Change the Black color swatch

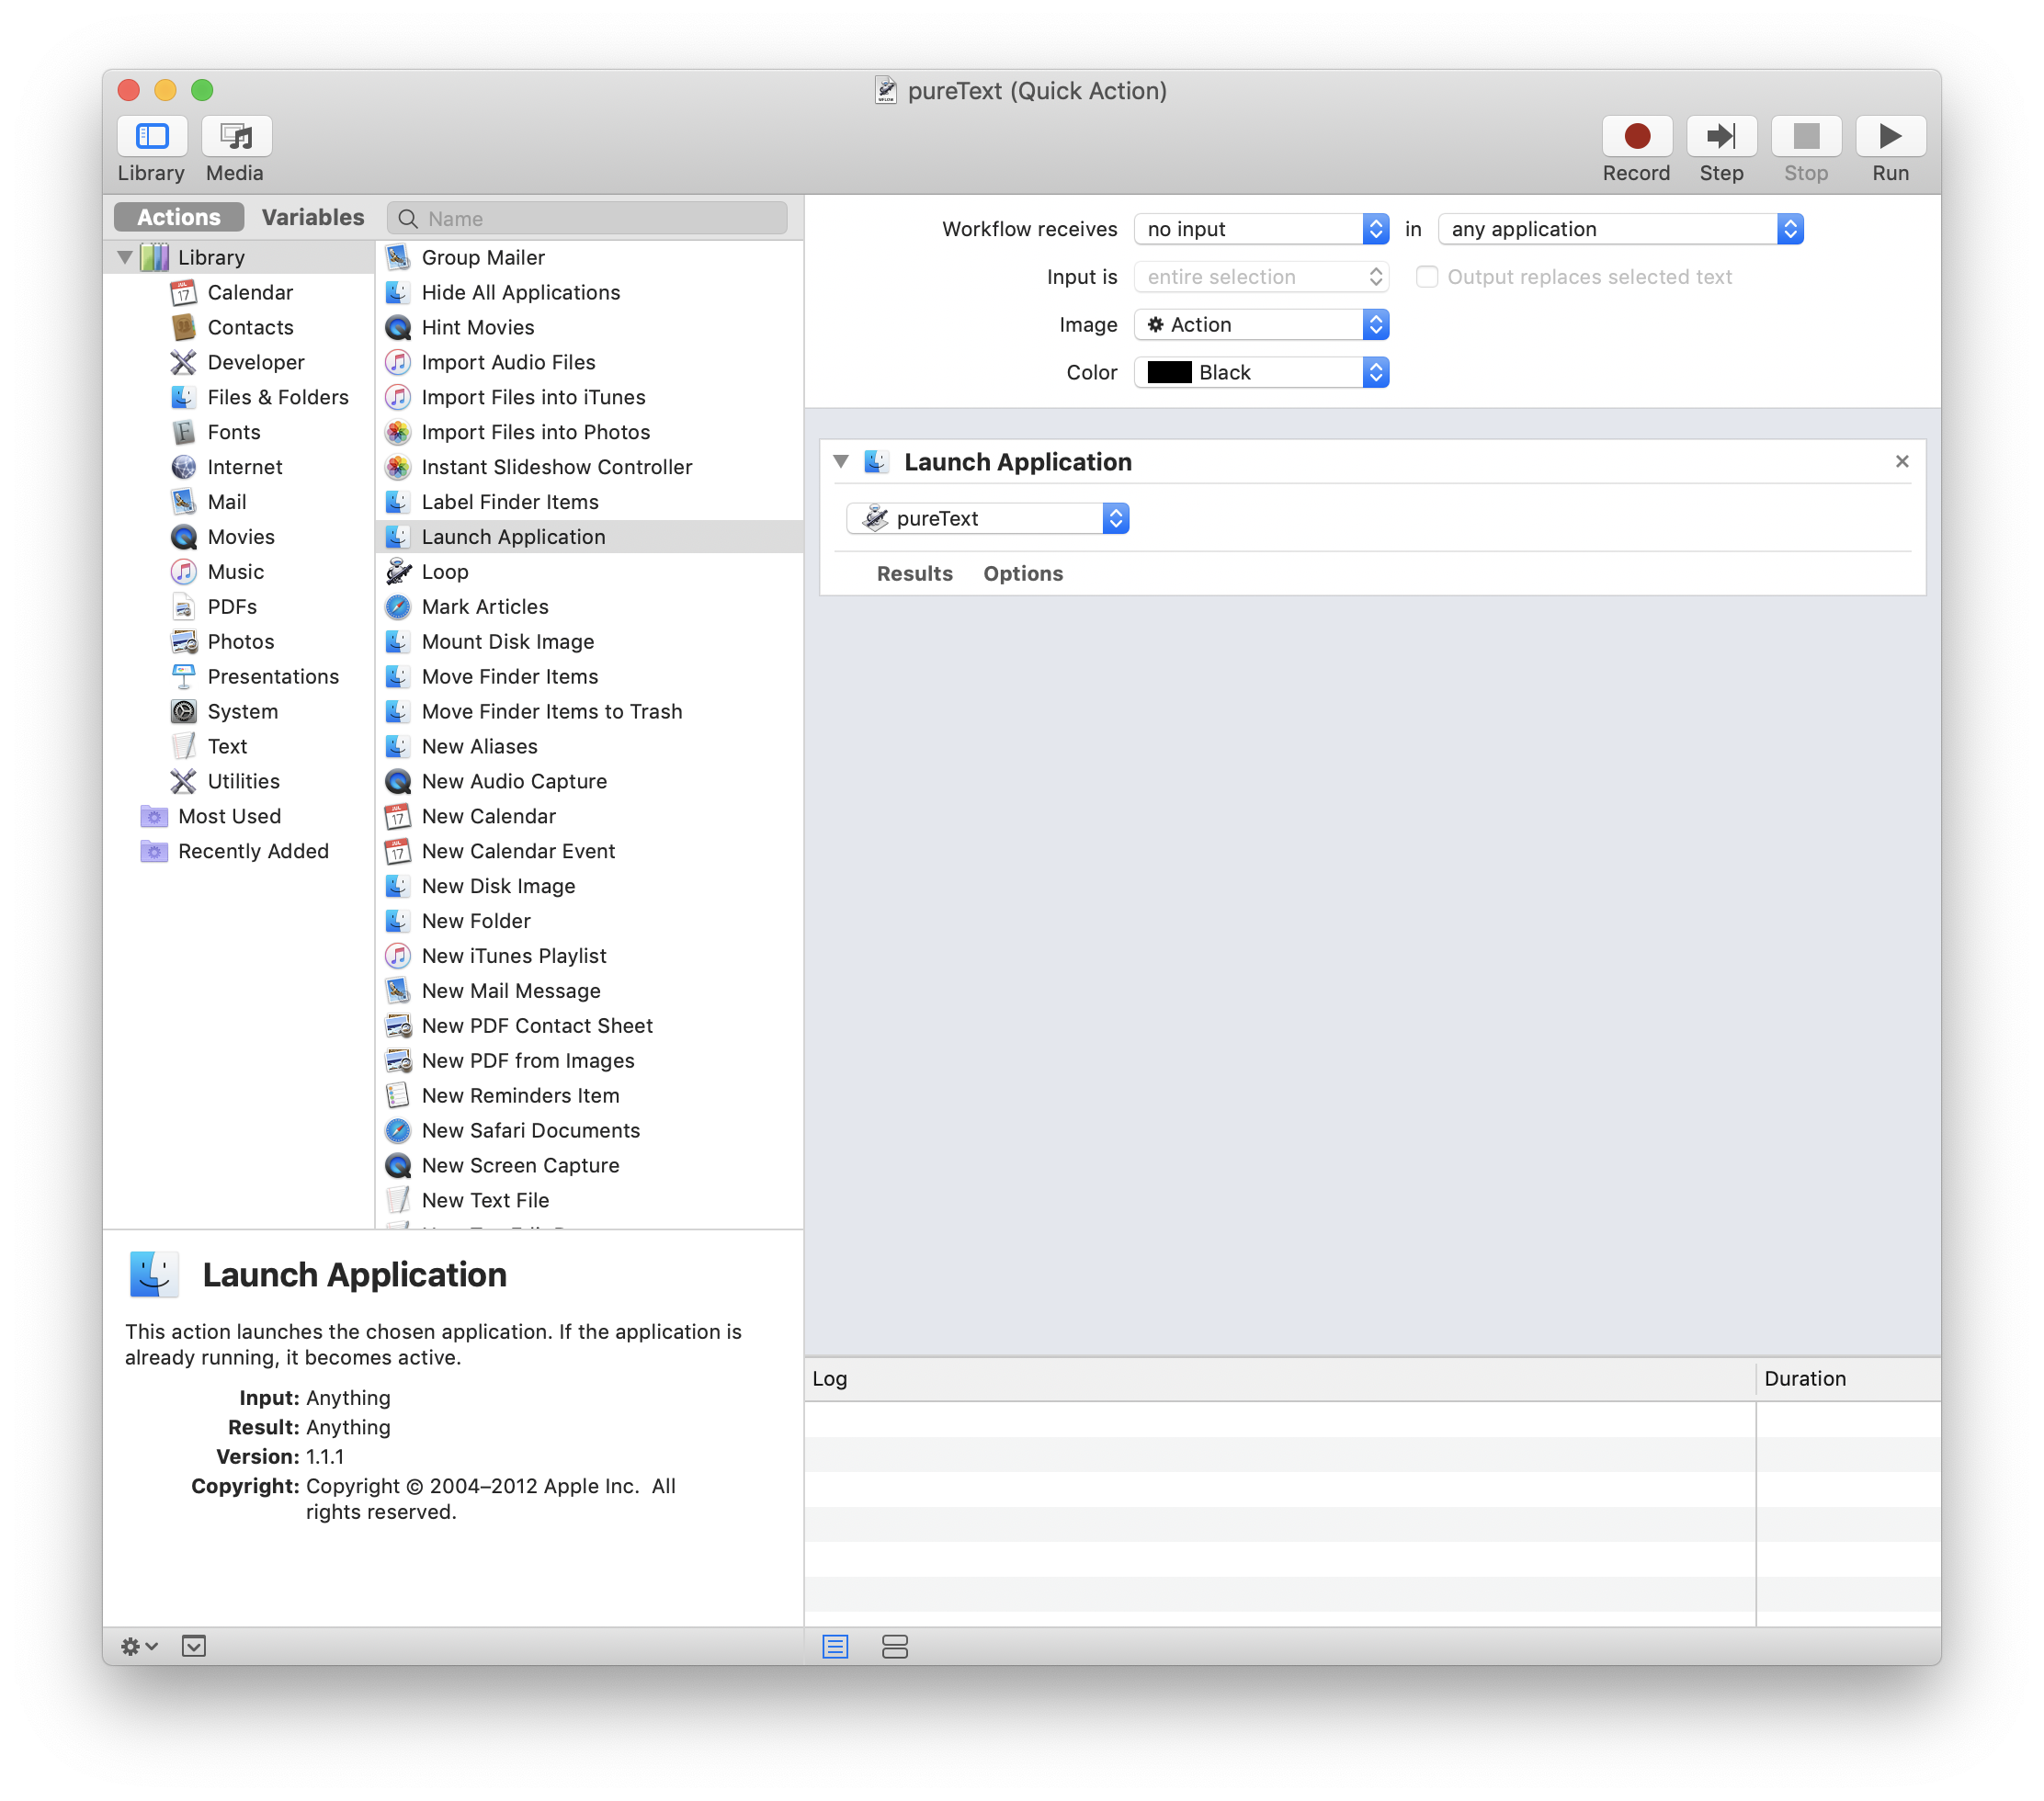[x=1261, y=372]
